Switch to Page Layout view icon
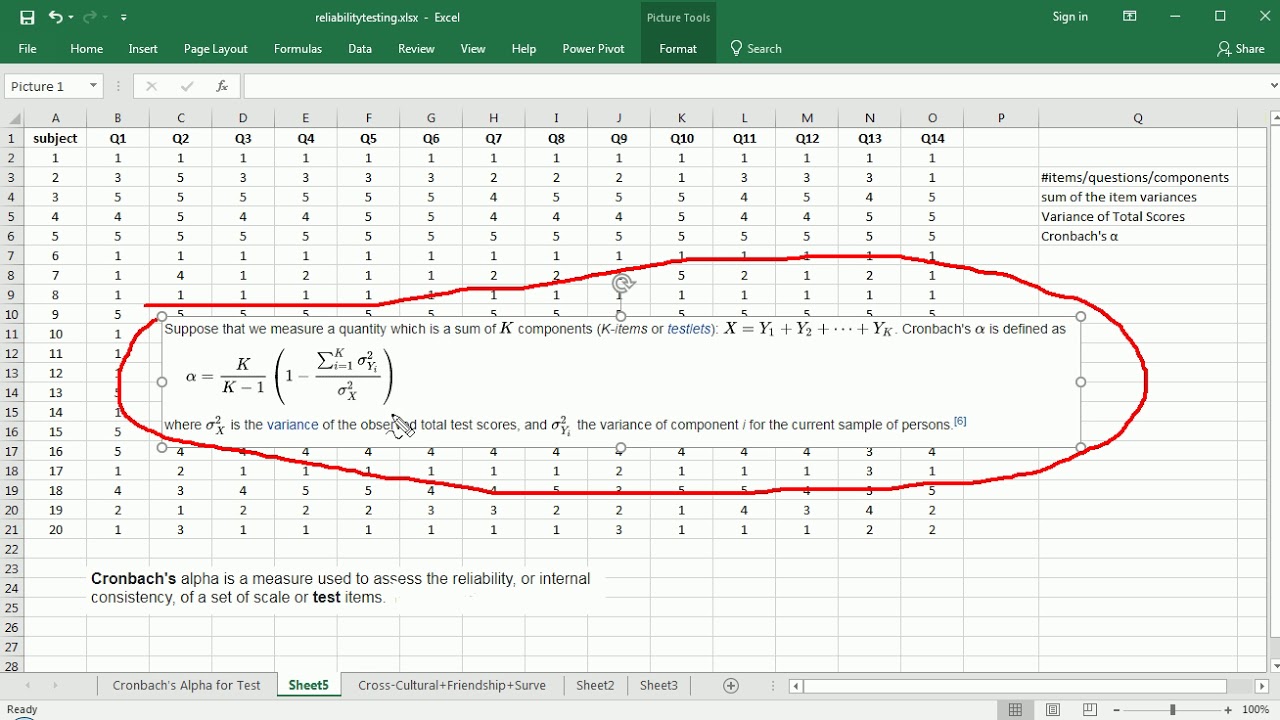This screenshot has height=720, width=1280. pyautogui.click(x=1053, y=710)
